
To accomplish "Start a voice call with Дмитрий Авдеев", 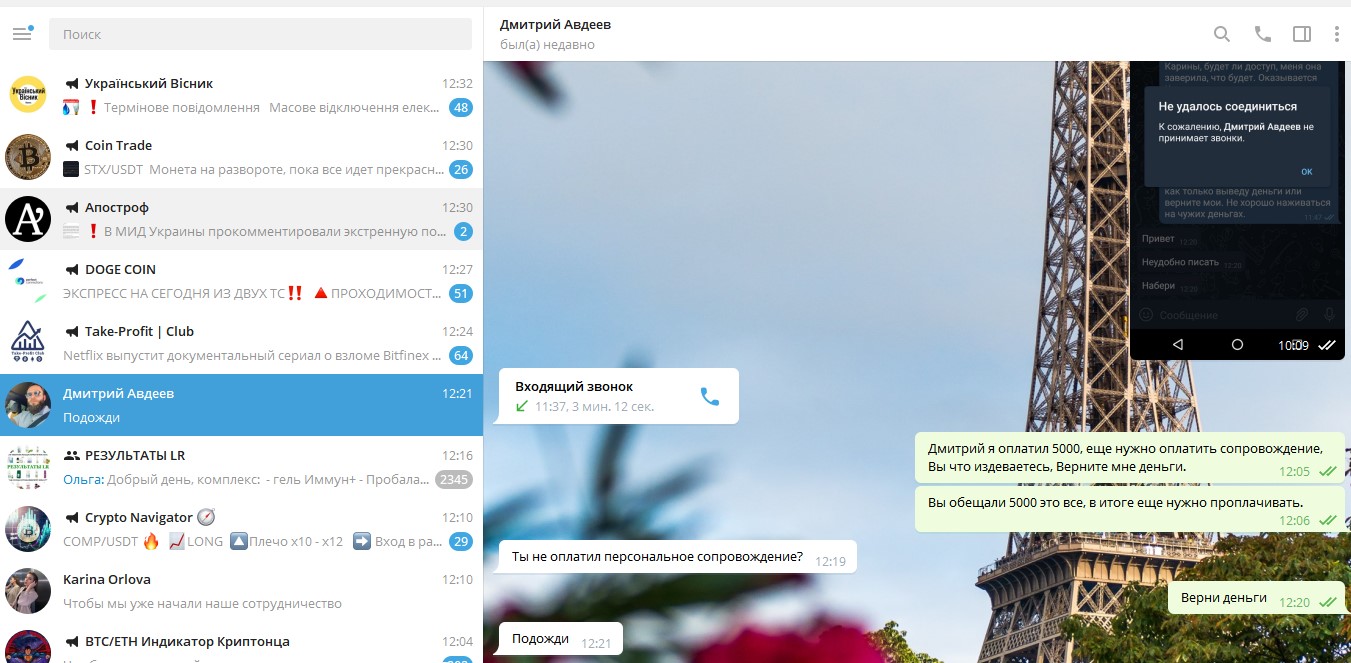I will 1262,34.
